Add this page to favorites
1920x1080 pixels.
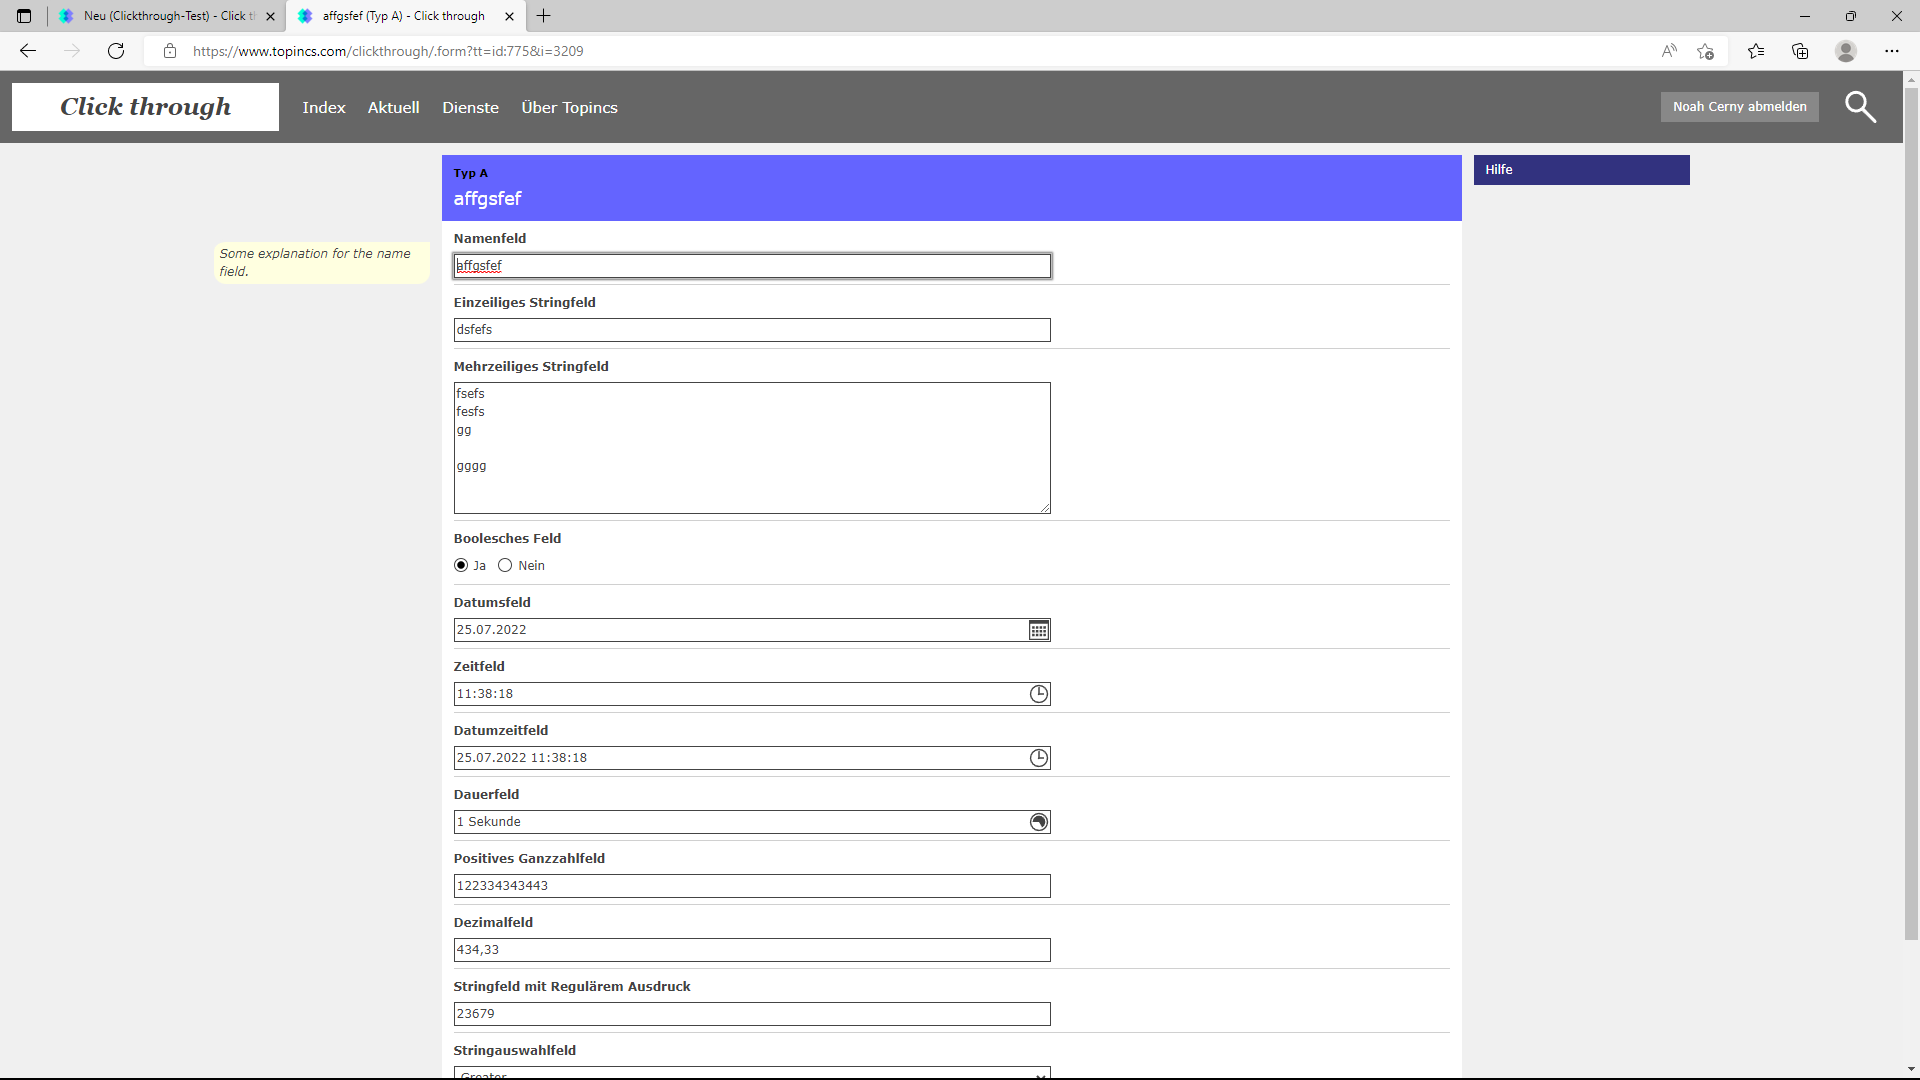pyautogui.click(x=1706, y=51)
